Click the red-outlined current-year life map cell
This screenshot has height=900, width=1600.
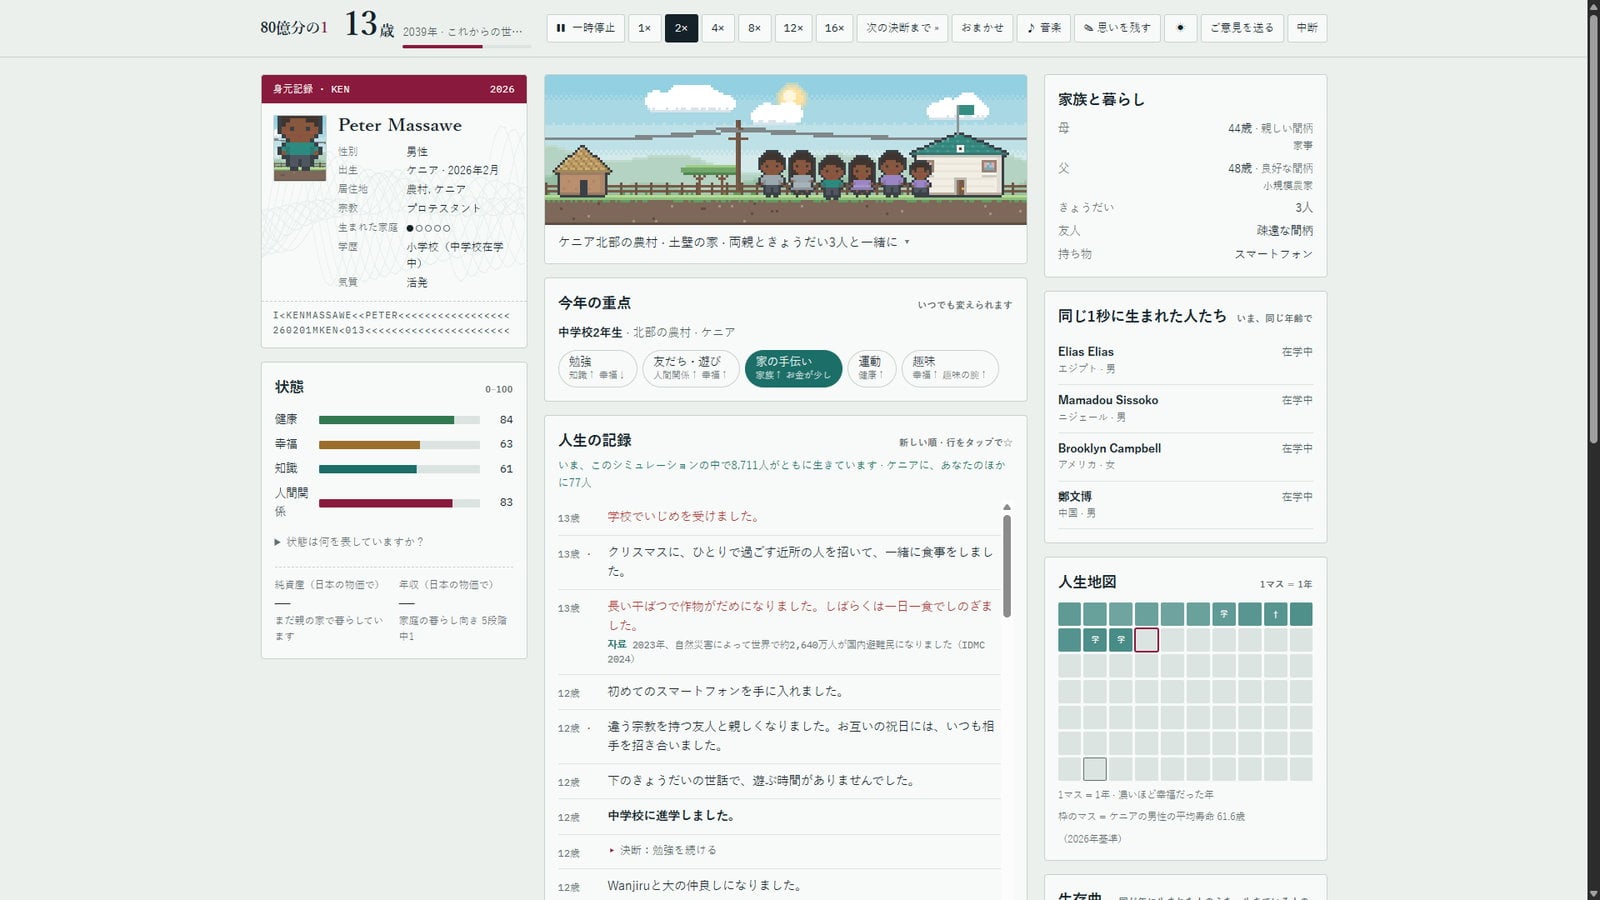click(x=1147, y=640)
